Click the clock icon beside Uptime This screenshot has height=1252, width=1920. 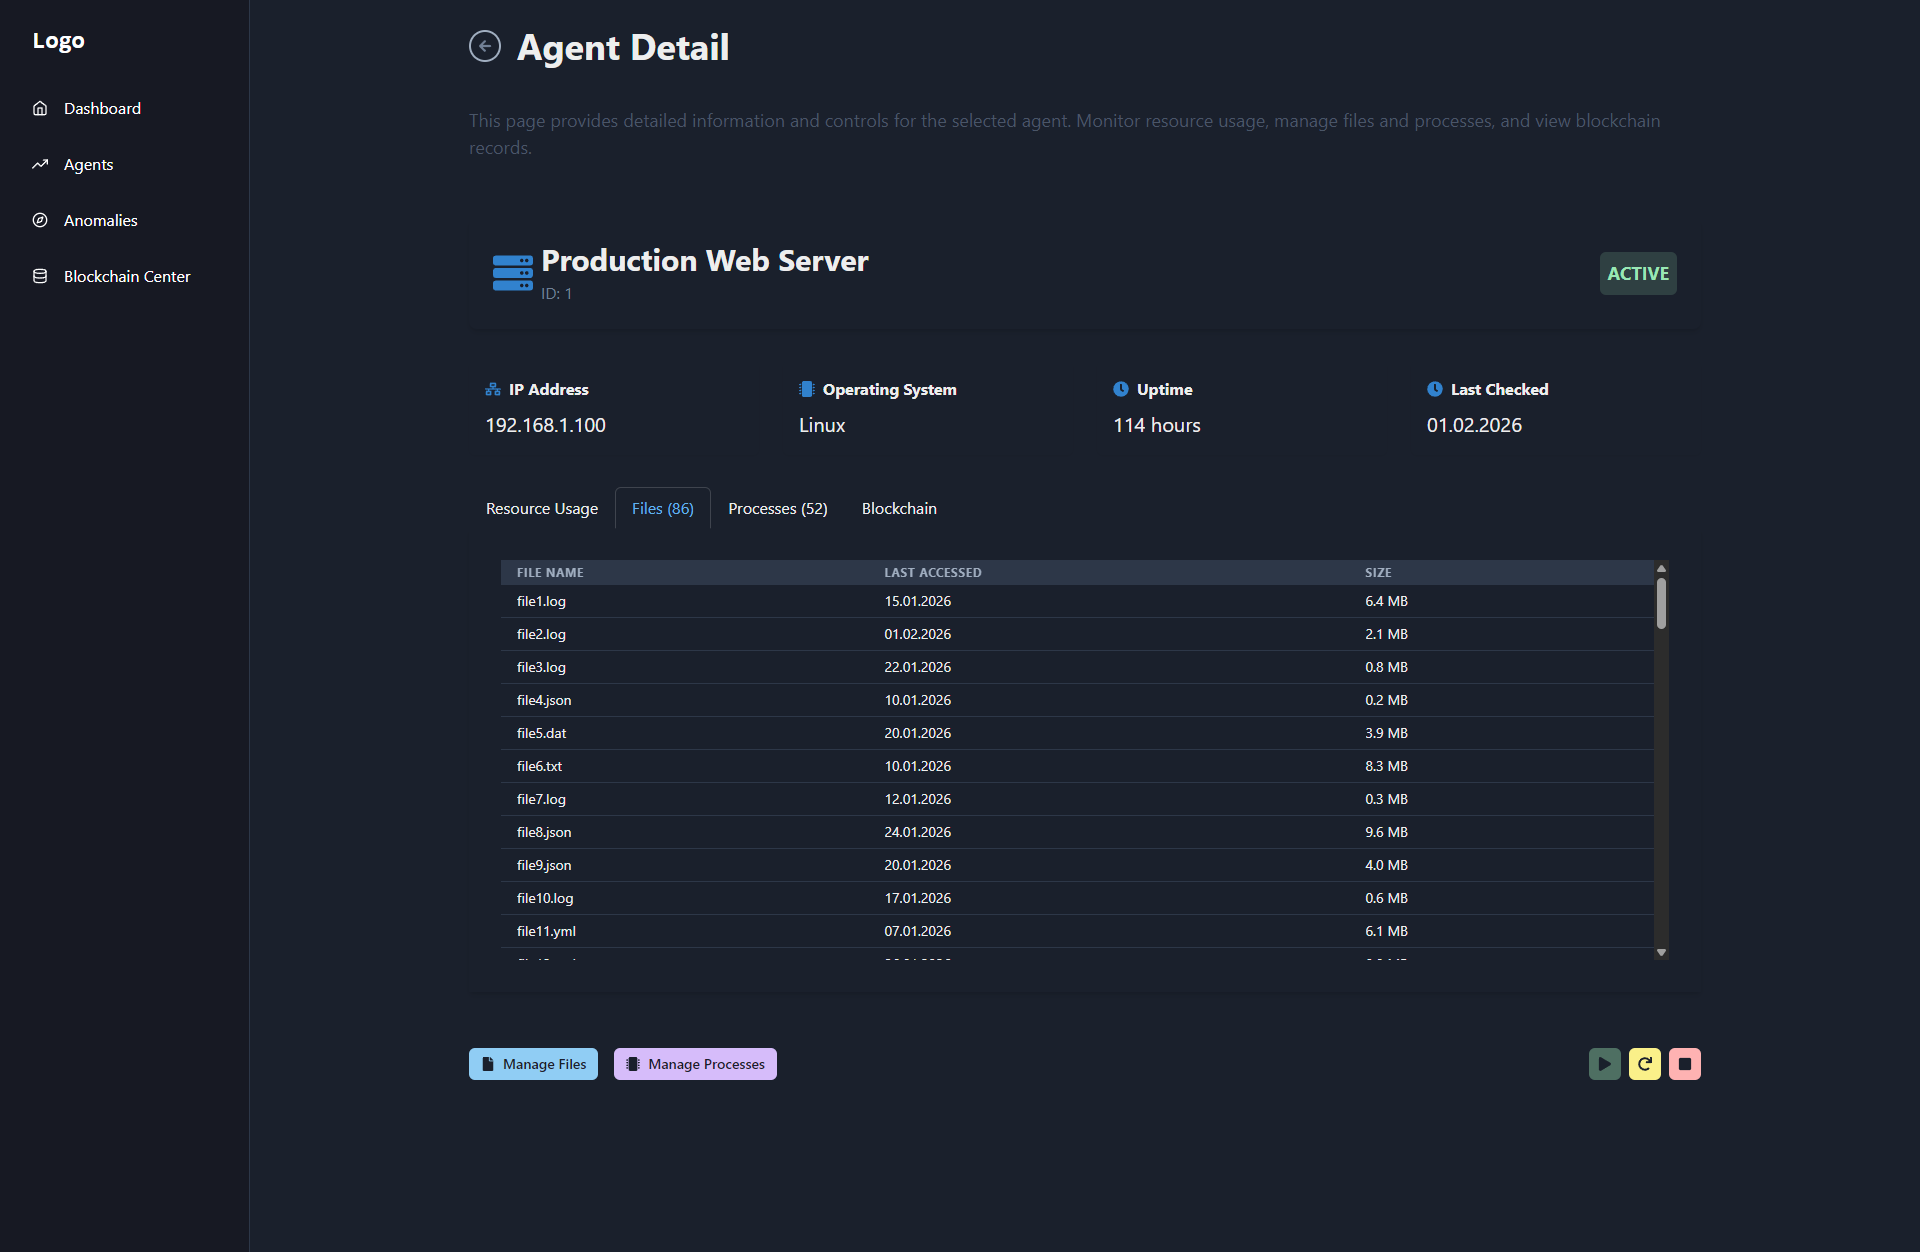[x=1122, y=389]
